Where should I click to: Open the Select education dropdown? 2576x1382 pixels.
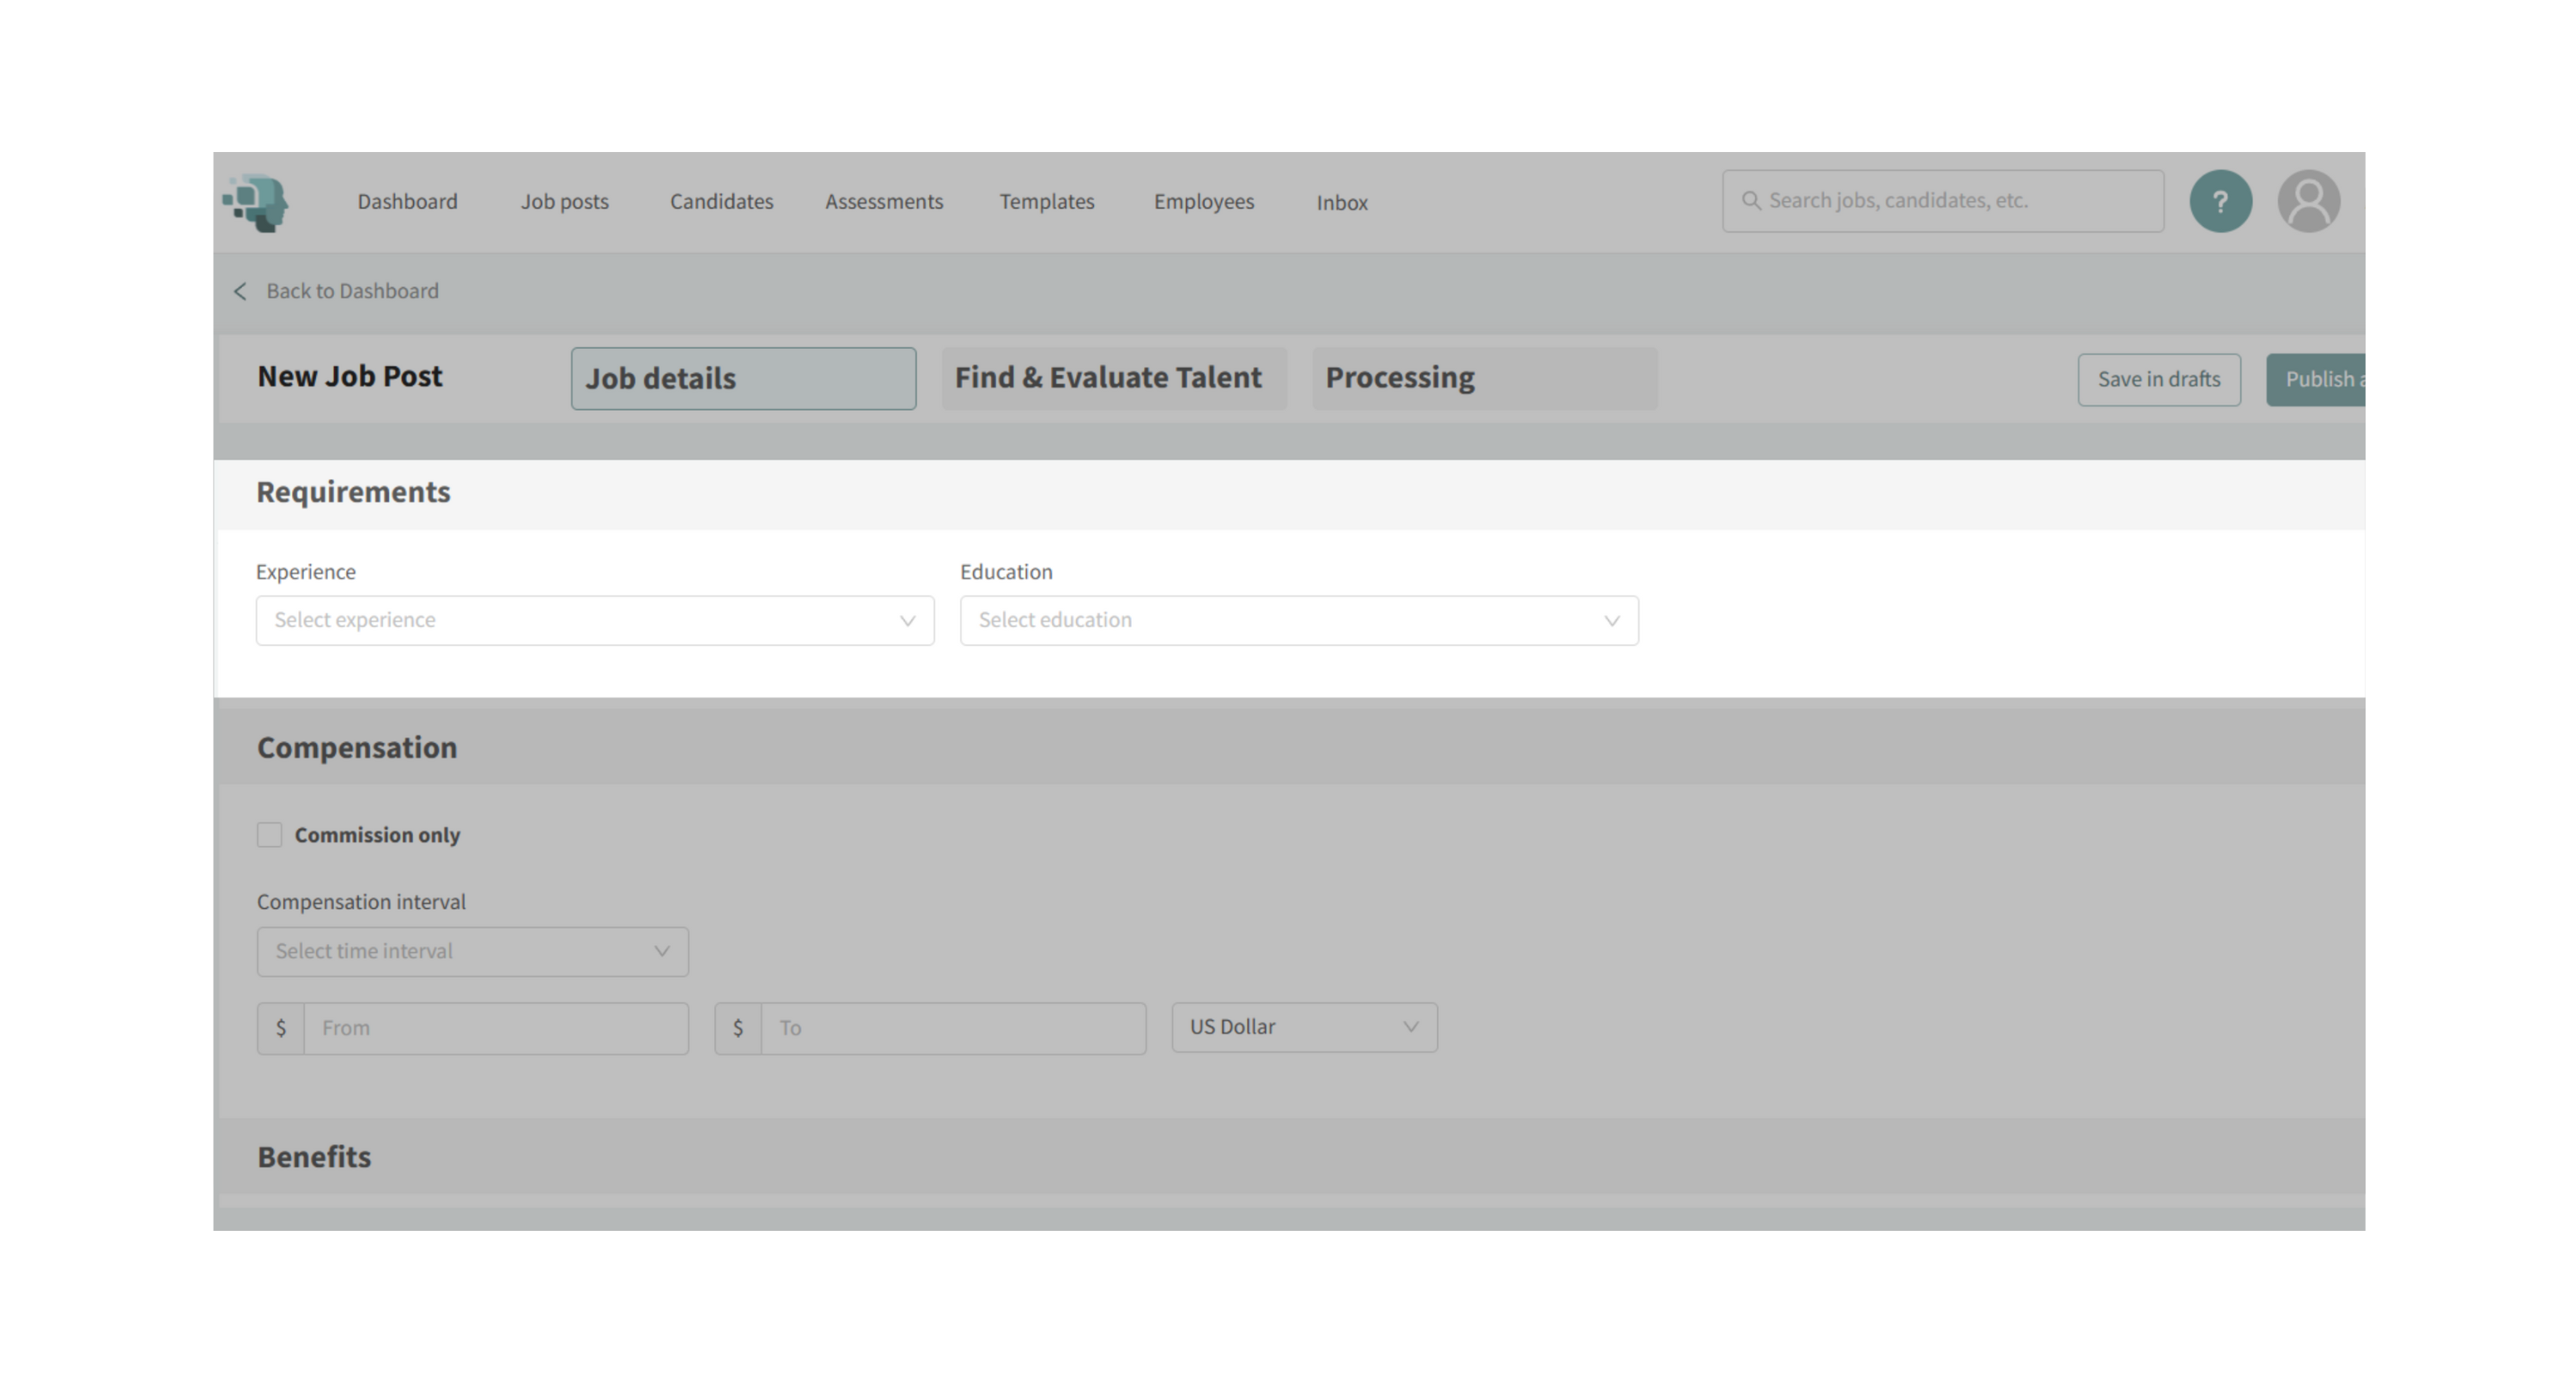(1298, 621)
